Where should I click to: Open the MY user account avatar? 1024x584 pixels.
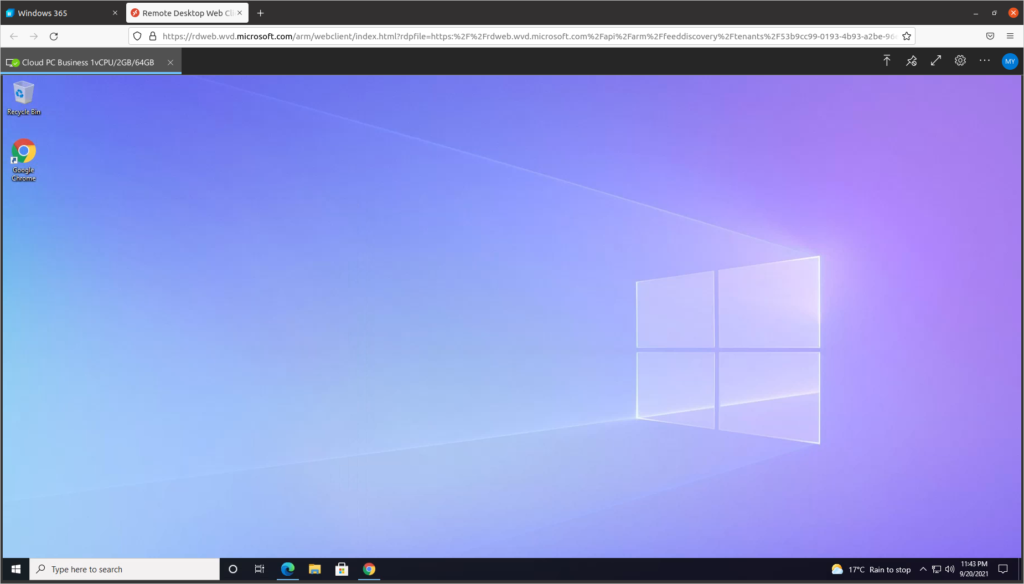pyautogui.click(x=1010, y=61)
